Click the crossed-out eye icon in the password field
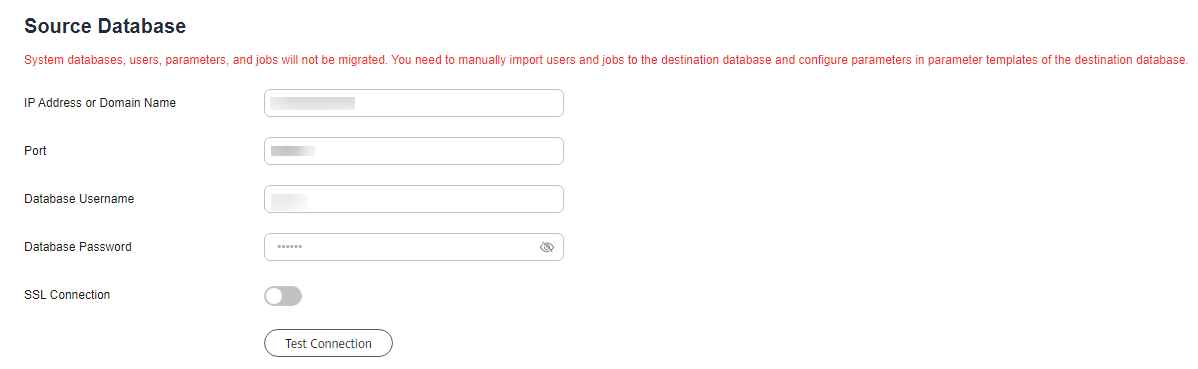The image size is (1198, 369). 546,248
